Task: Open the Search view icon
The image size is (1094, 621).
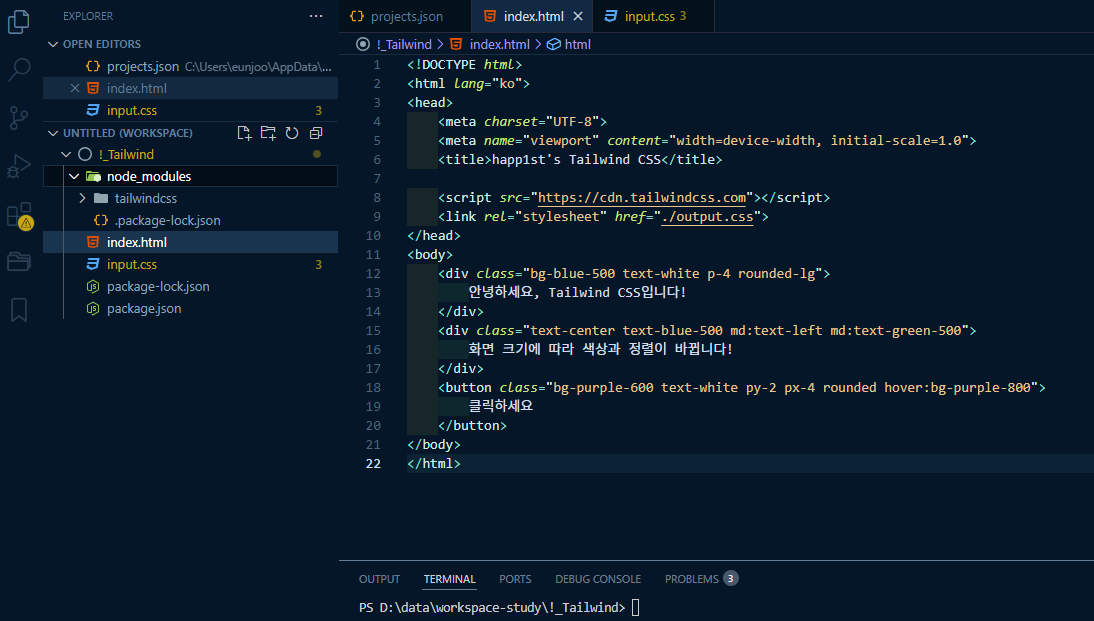Action: (19, 69)
